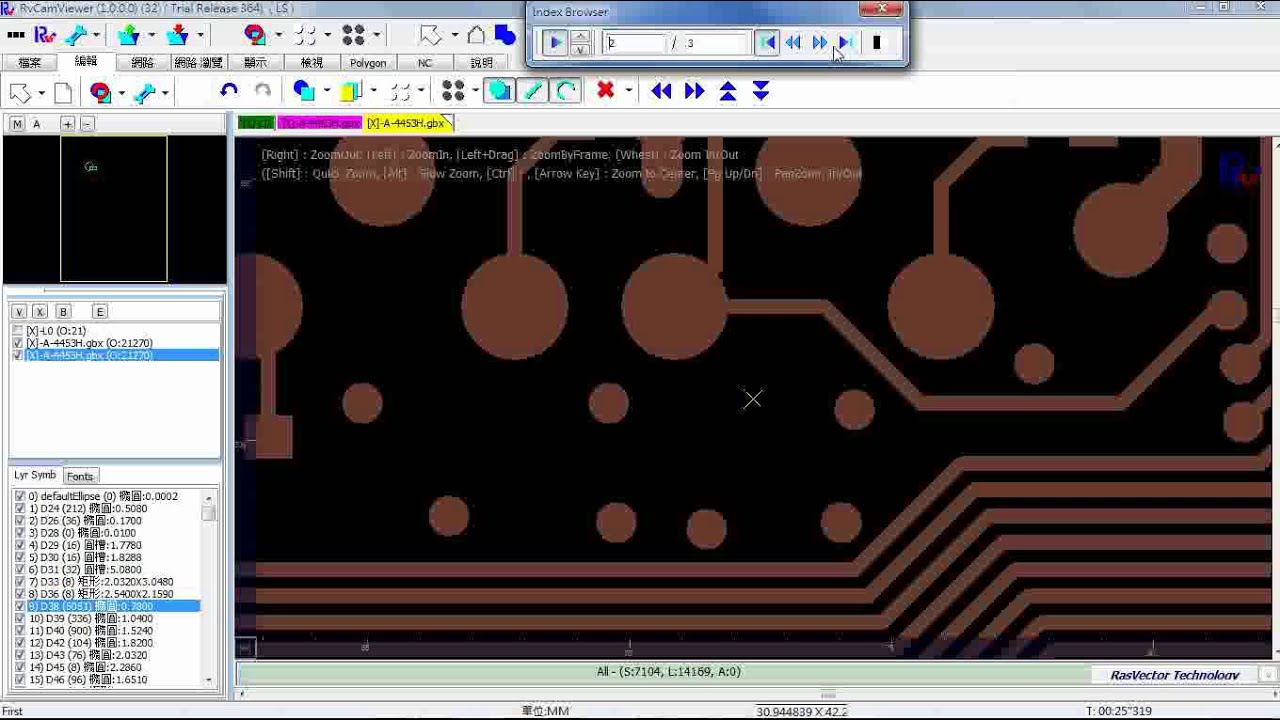Jump to first index in Index Browser
Viewport: 1280px width, 720px height.
pos(767,43)
